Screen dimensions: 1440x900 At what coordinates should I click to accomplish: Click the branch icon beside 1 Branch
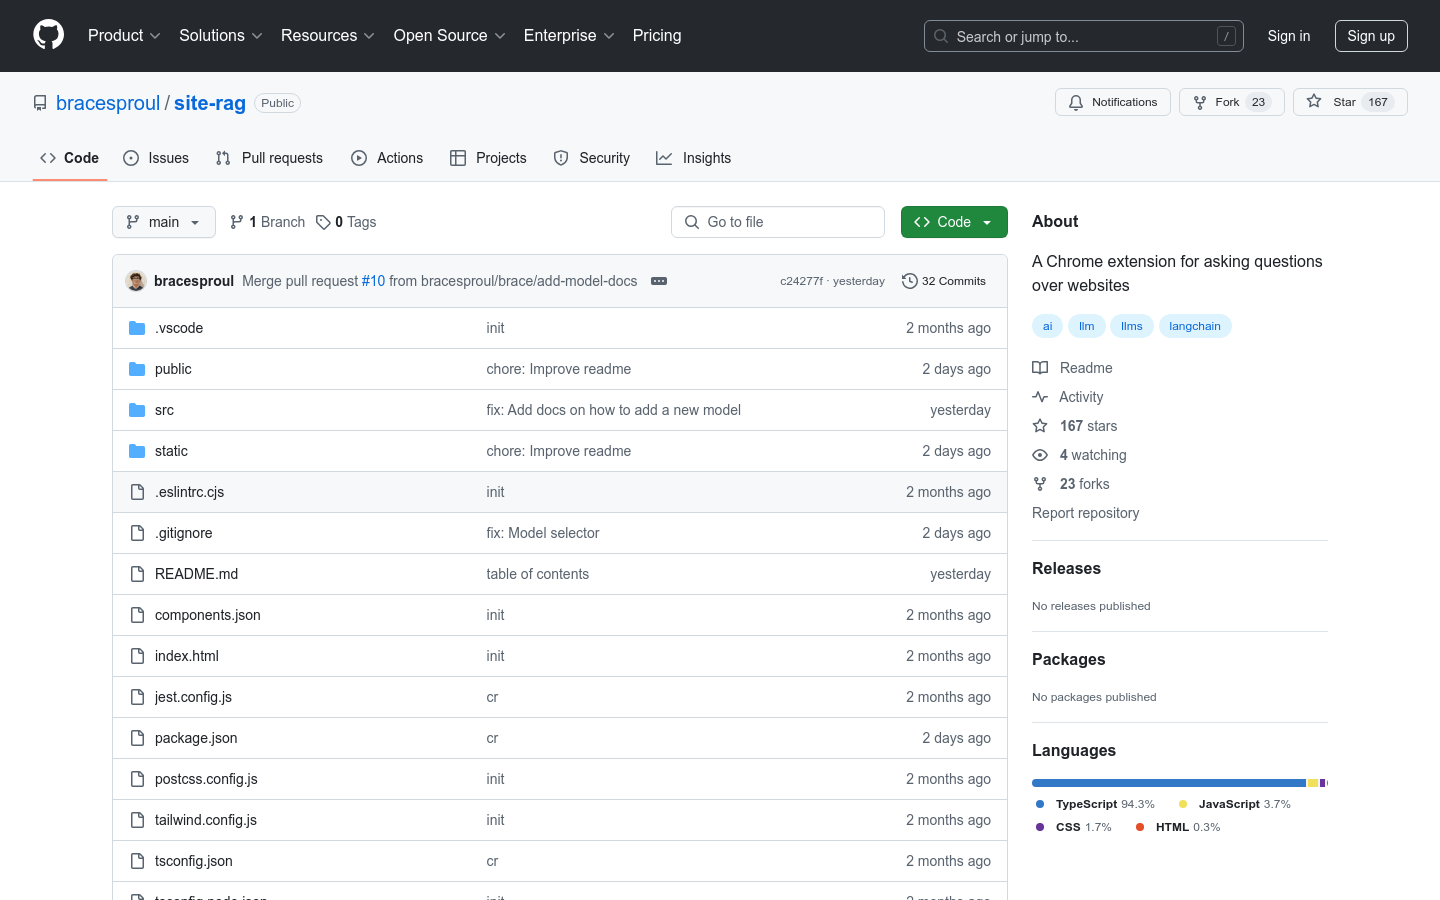237,222
